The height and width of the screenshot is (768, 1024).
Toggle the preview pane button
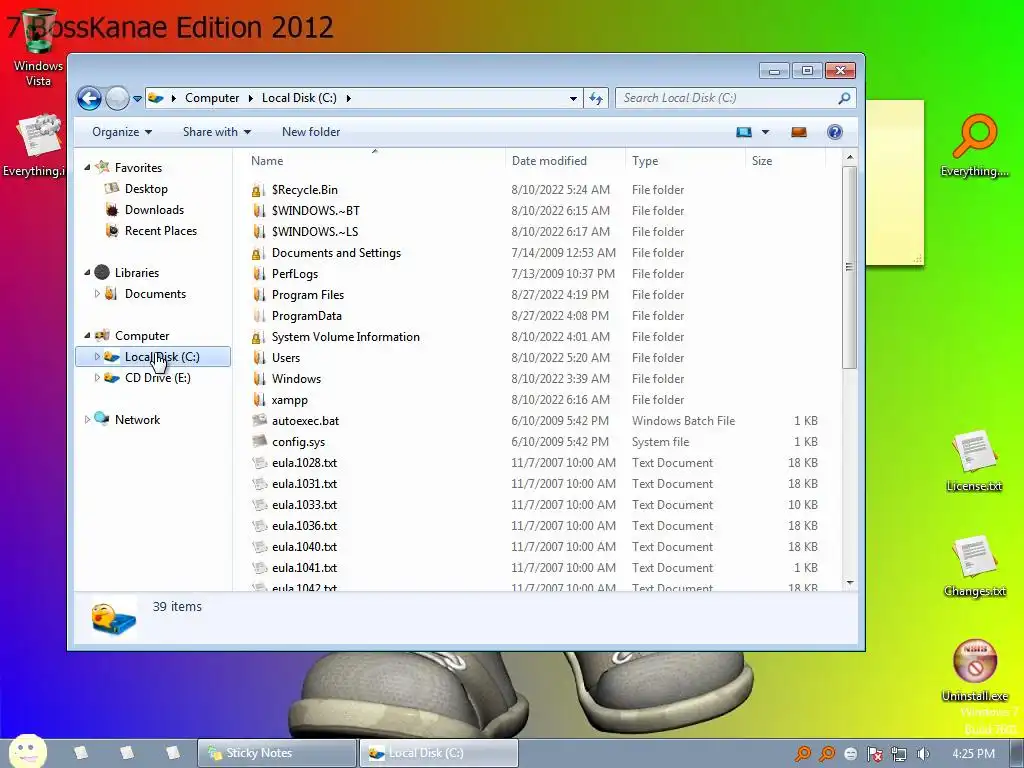(799, 132)
